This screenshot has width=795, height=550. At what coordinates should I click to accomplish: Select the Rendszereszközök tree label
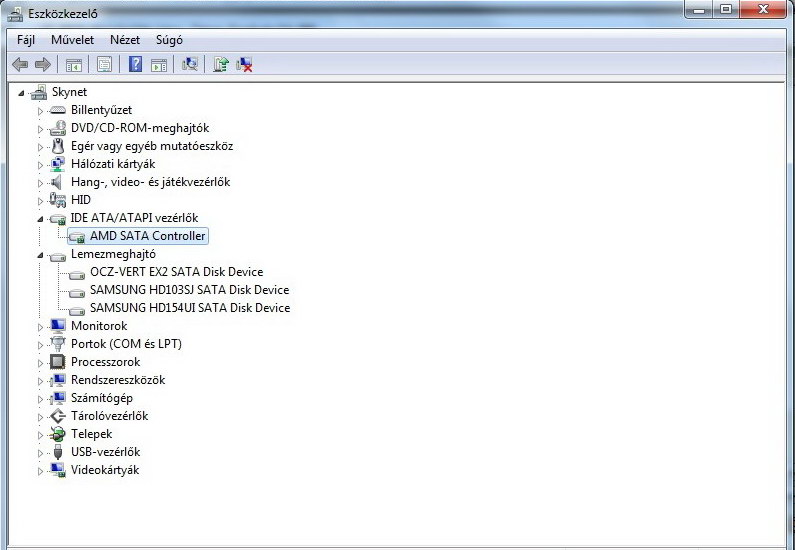118,380
